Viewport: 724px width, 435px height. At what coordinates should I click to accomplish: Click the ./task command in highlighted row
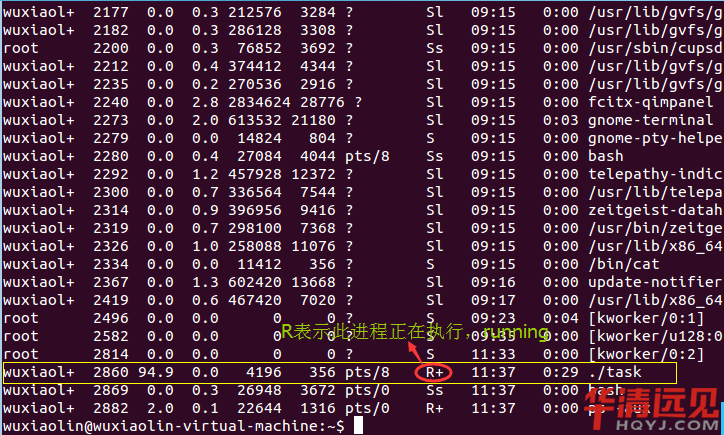coord(618,372)
